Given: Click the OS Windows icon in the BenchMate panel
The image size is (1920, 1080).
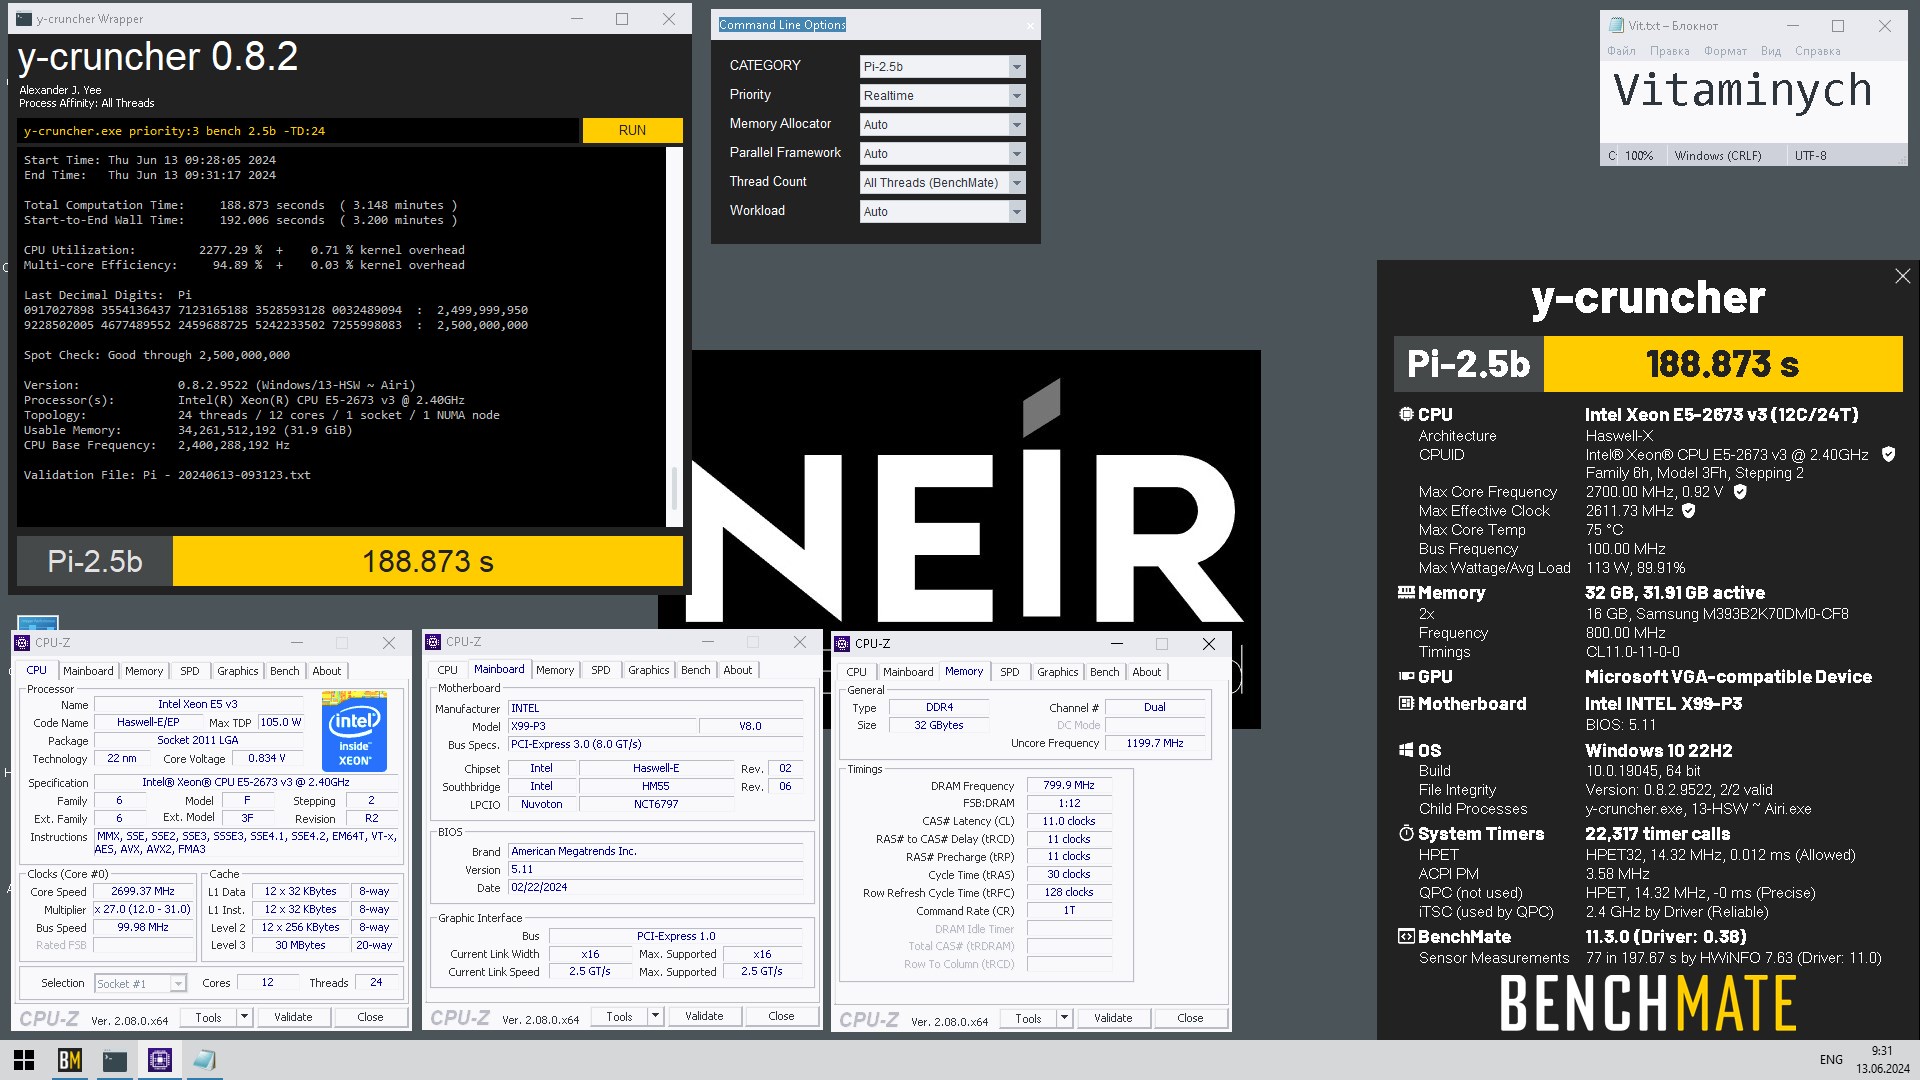Looking at the screenshot, I should point(1406,751).
